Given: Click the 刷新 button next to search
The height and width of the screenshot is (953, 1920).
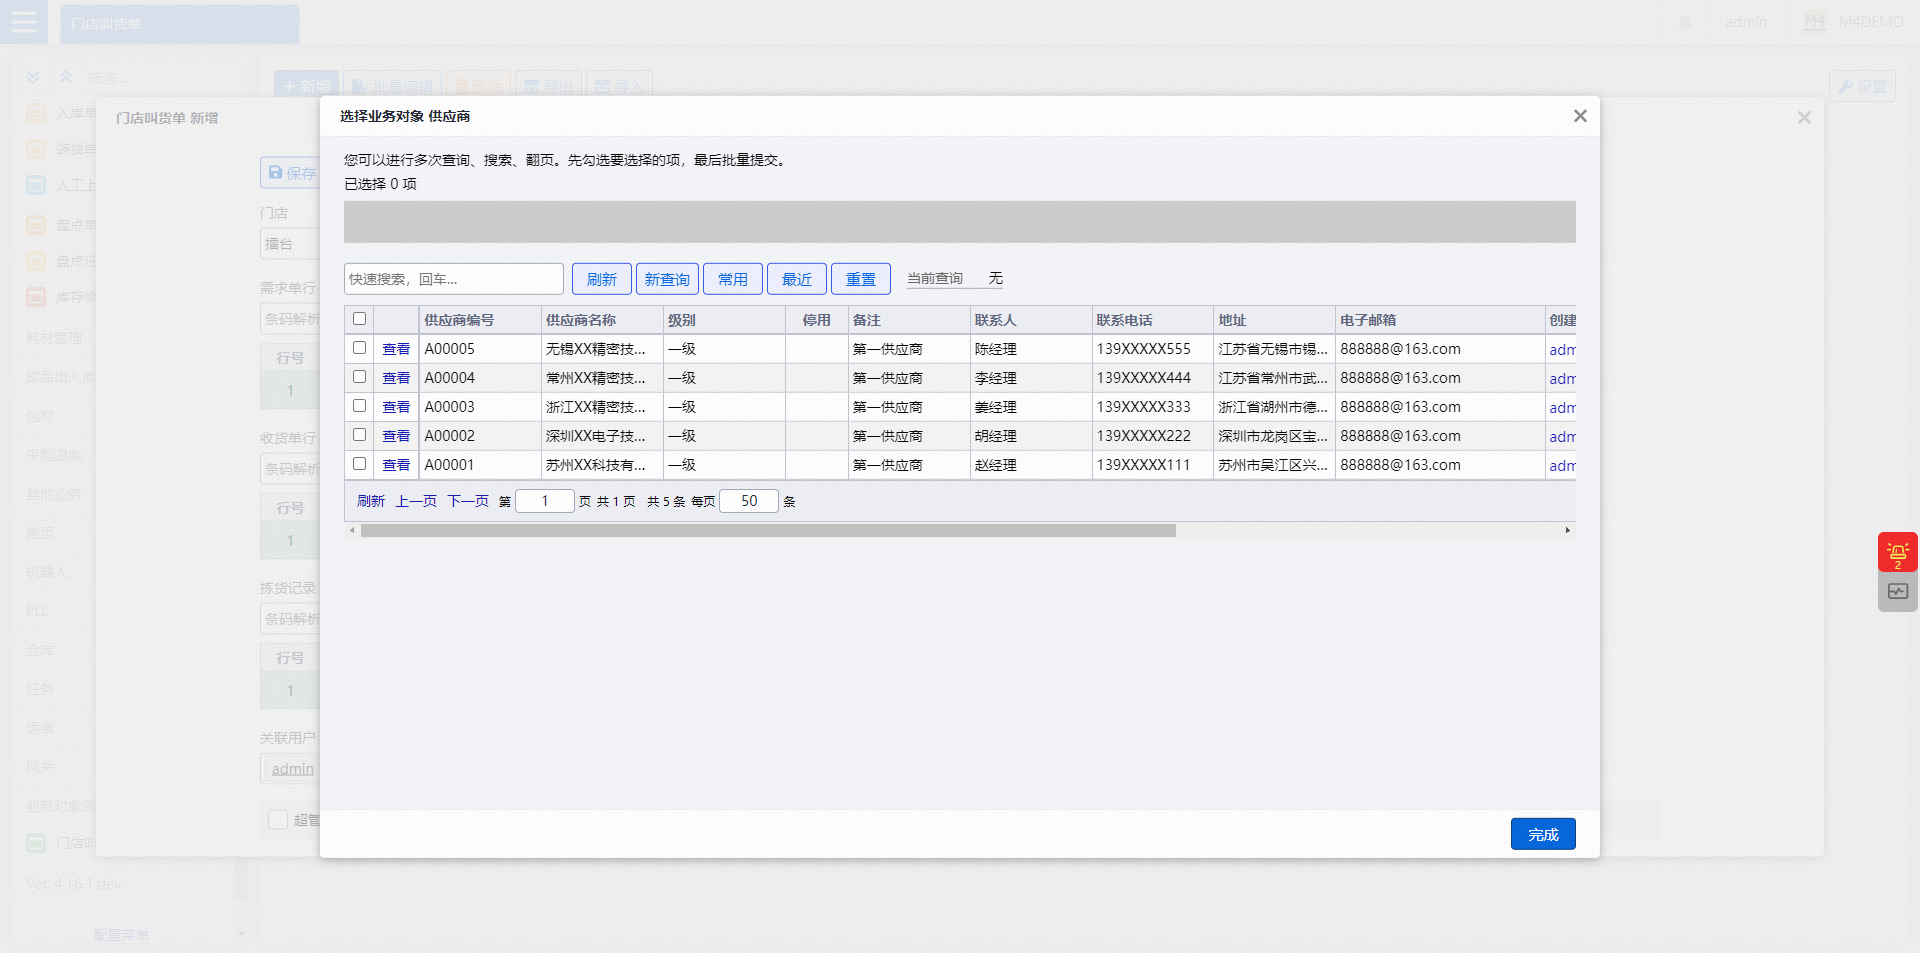Looking at the screenshot, I should (601, 279).
